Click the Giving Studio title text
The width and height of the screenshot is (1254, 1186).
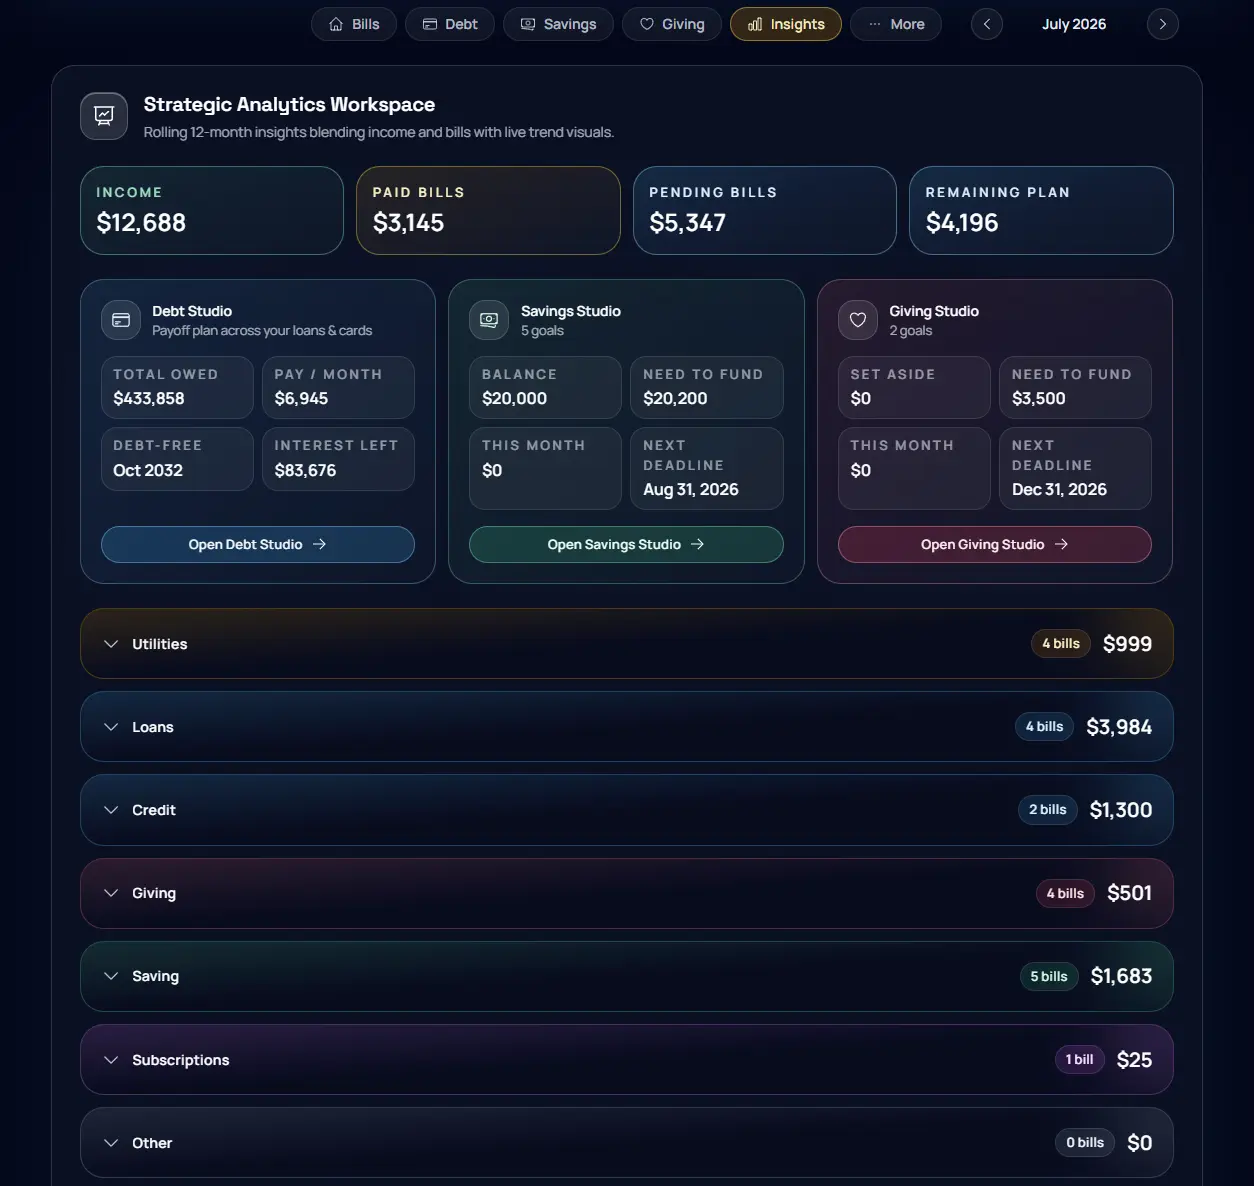[934, 311]
